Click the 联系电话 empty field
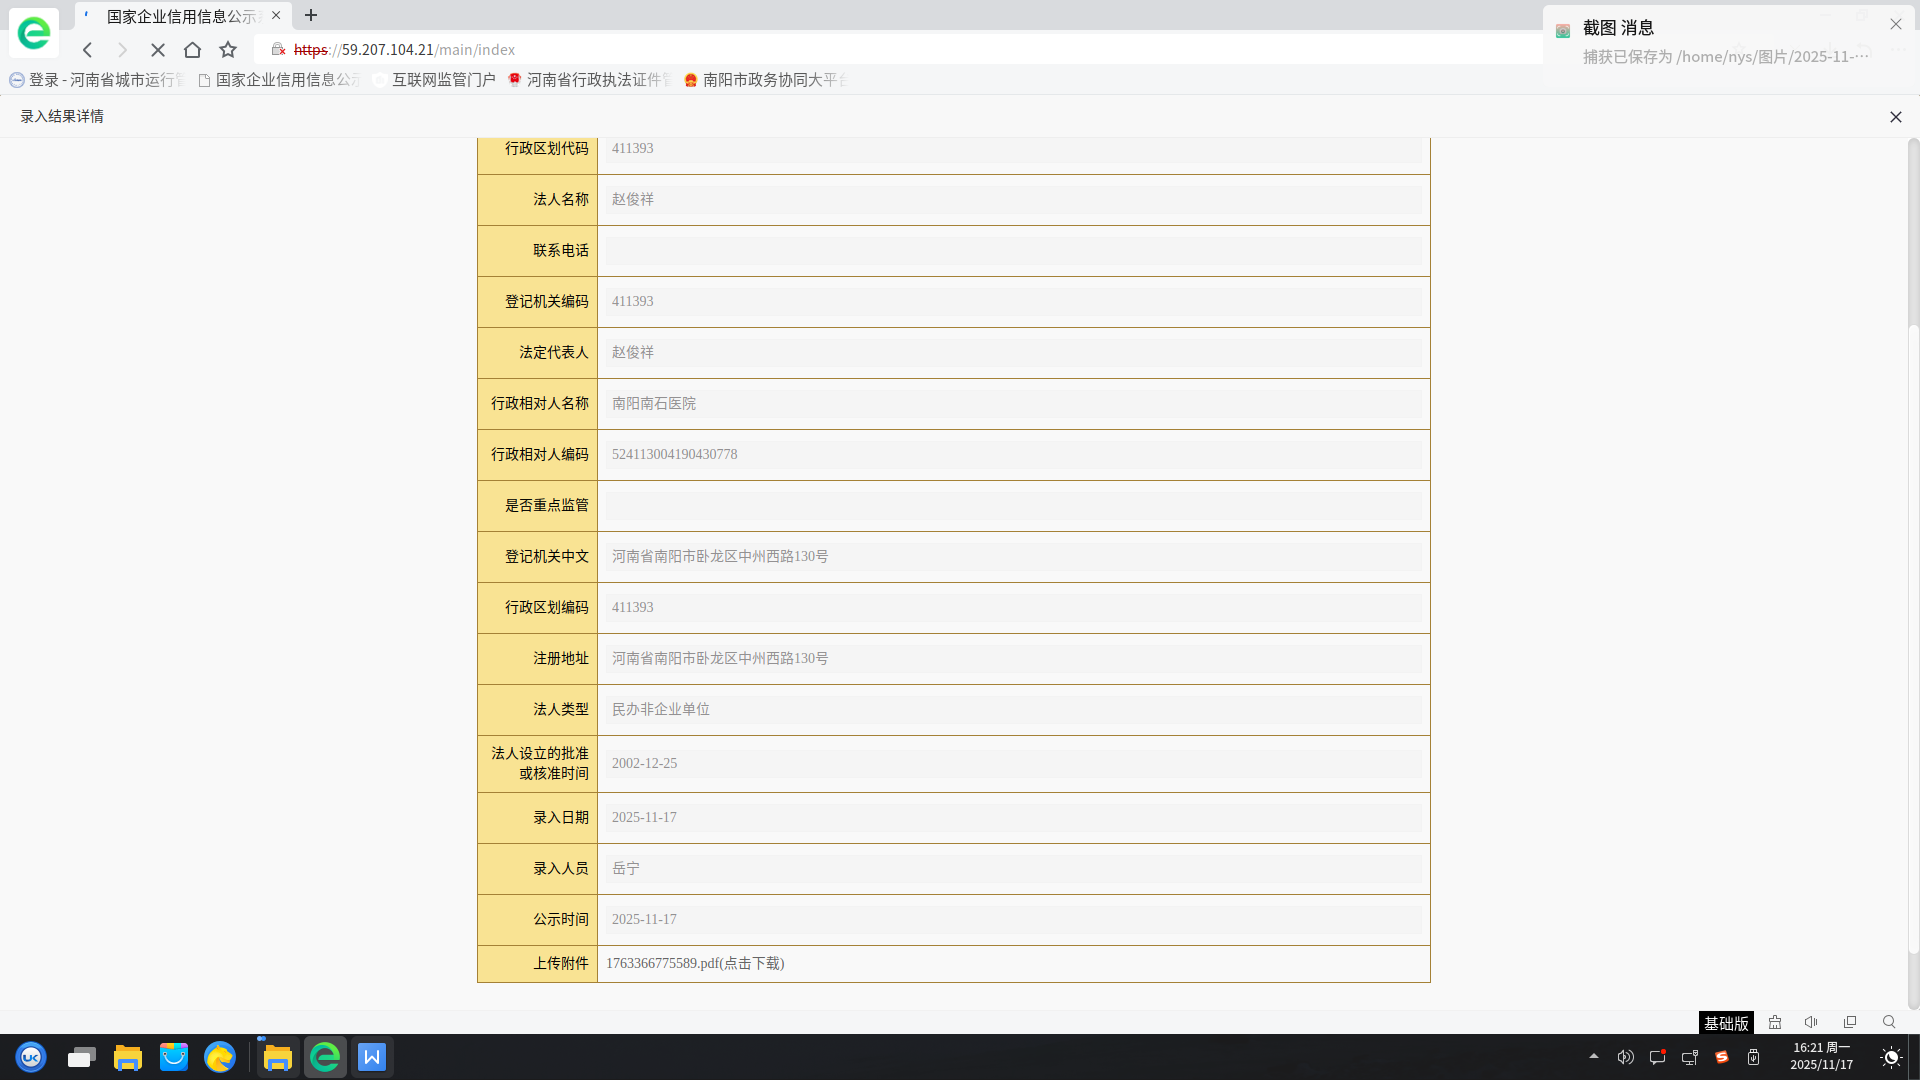 tap(1012, 251)
